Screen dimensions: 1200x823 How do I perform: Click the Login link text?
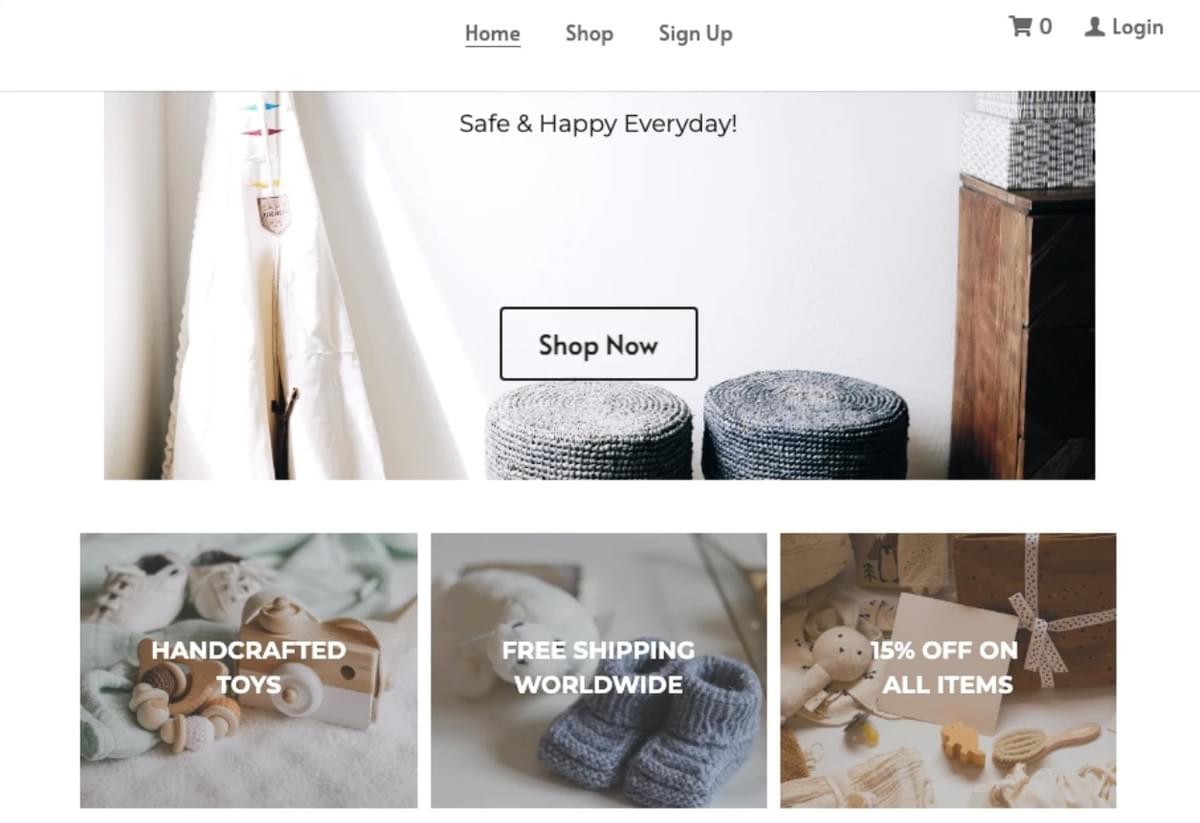[x=1138, y=27]
